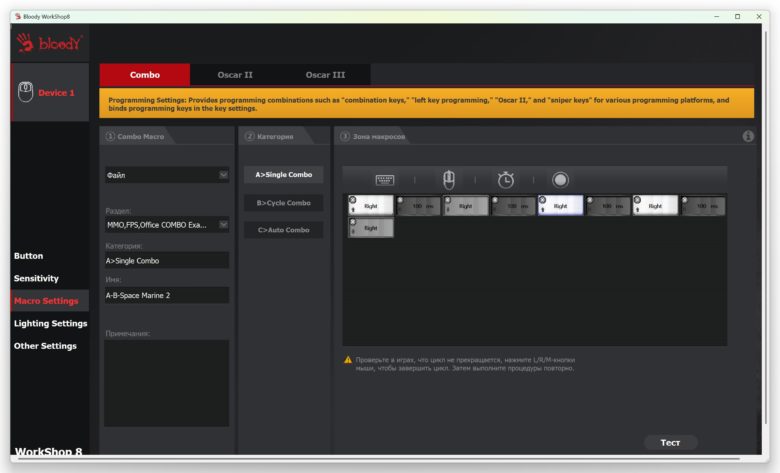Click the Bloody logo
Viewport: 780px width, 473px height.
point(49,43)
